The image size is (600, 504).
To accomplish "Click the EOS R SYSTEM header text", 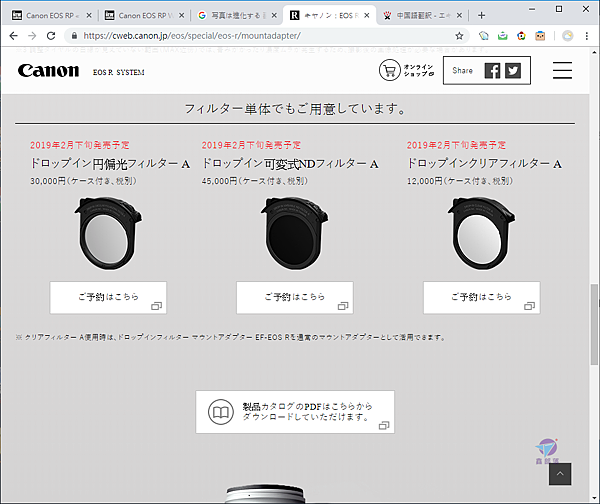I will pos(119,72).
